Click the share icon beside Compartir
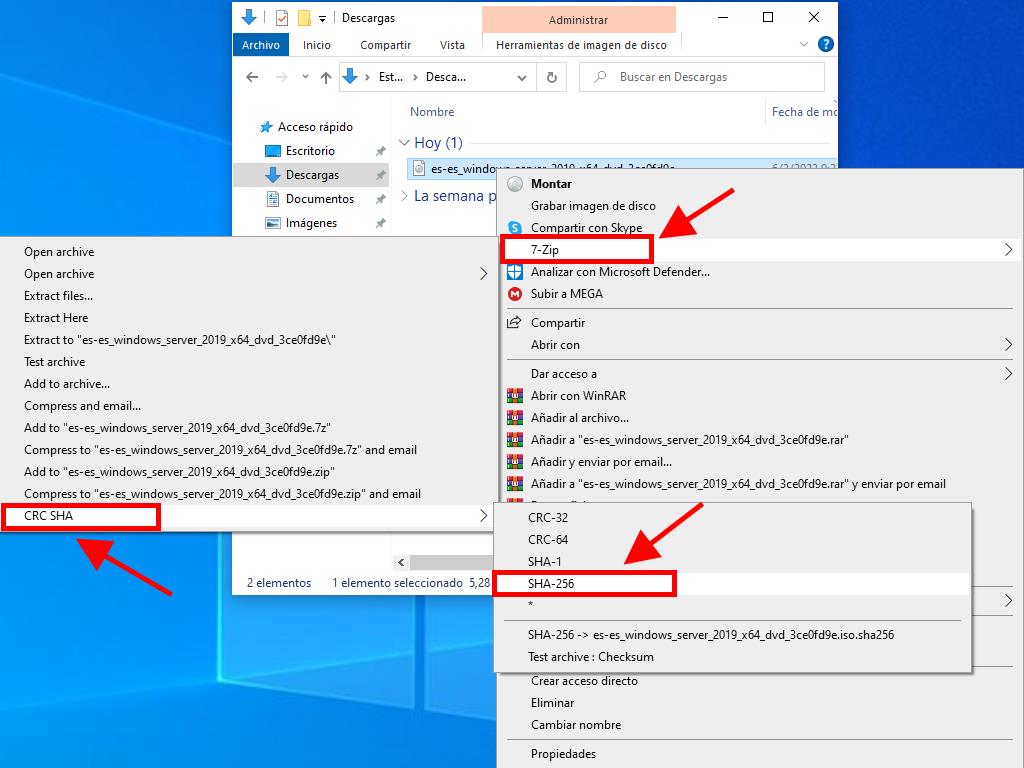This screenshot has height=768, width=1024. click(515, 323)
